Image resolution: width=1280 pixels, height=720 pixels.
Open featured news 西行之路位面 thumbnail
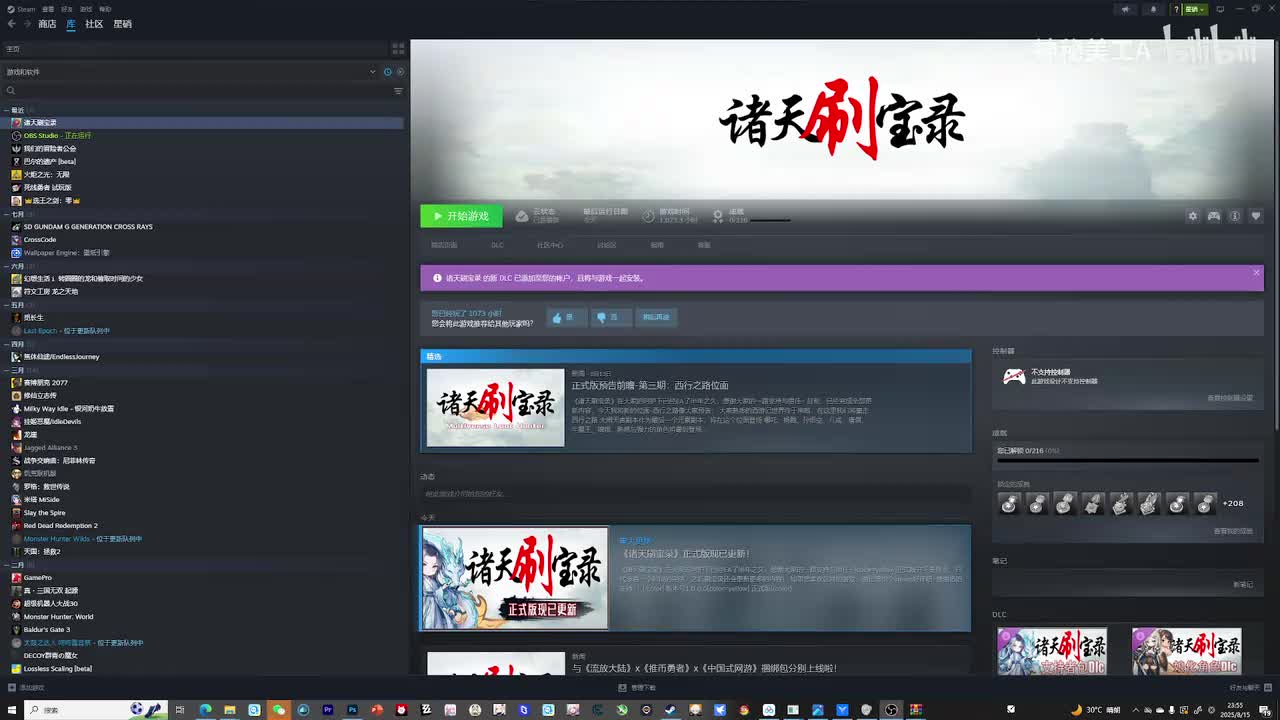[x=496, y=407]
